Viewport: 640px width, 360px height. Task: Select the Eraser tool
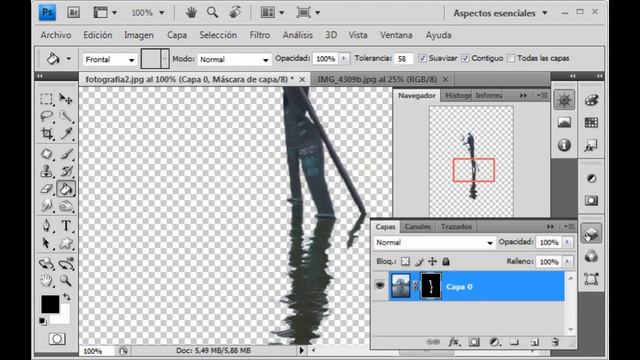47,189
